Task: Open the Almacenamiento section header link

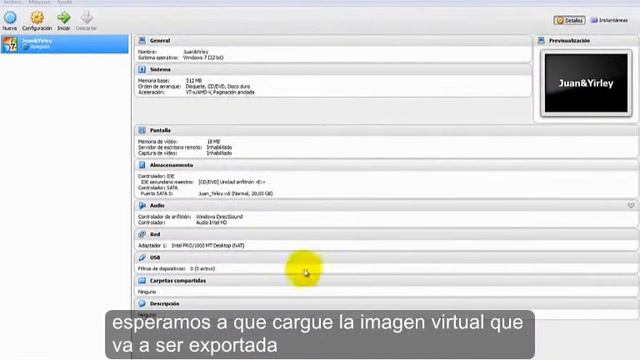Action: pos(171,165)
